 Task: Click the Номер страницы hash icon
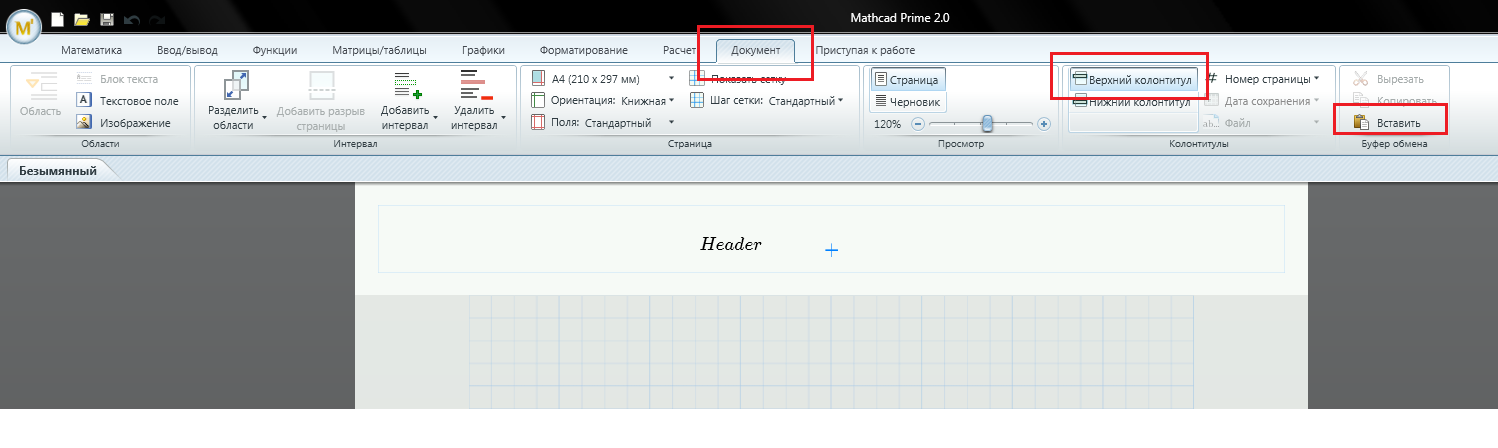[x=1212, y=78]
